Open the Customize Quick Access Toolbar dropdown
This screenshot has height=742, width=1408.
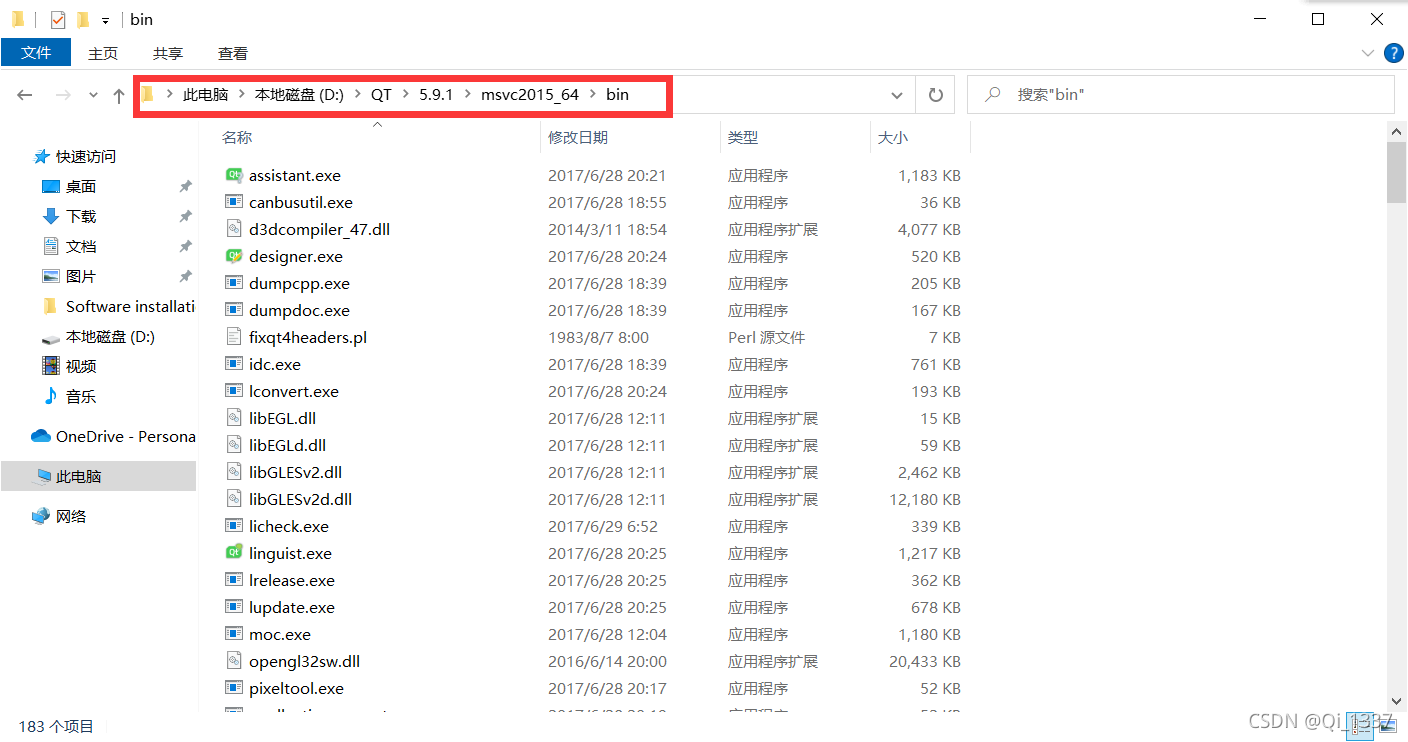point(105,20)
